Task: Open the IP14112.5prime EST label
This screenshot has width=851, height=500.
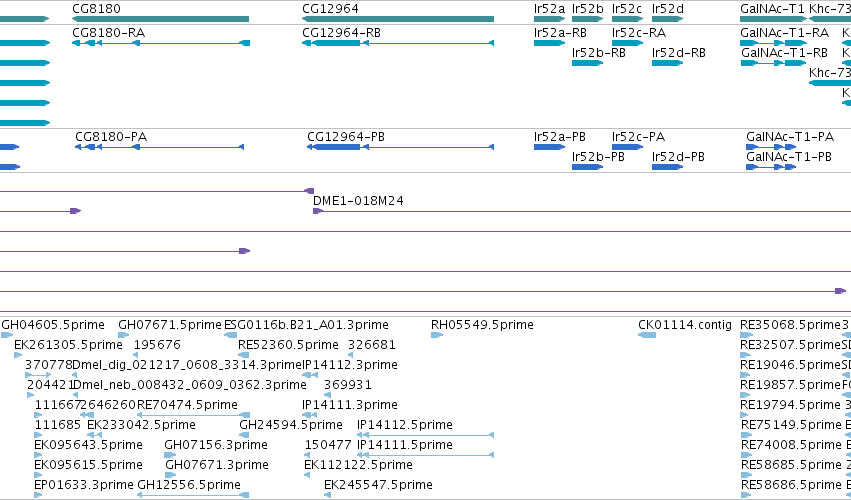Action: [x=405, y=425]
